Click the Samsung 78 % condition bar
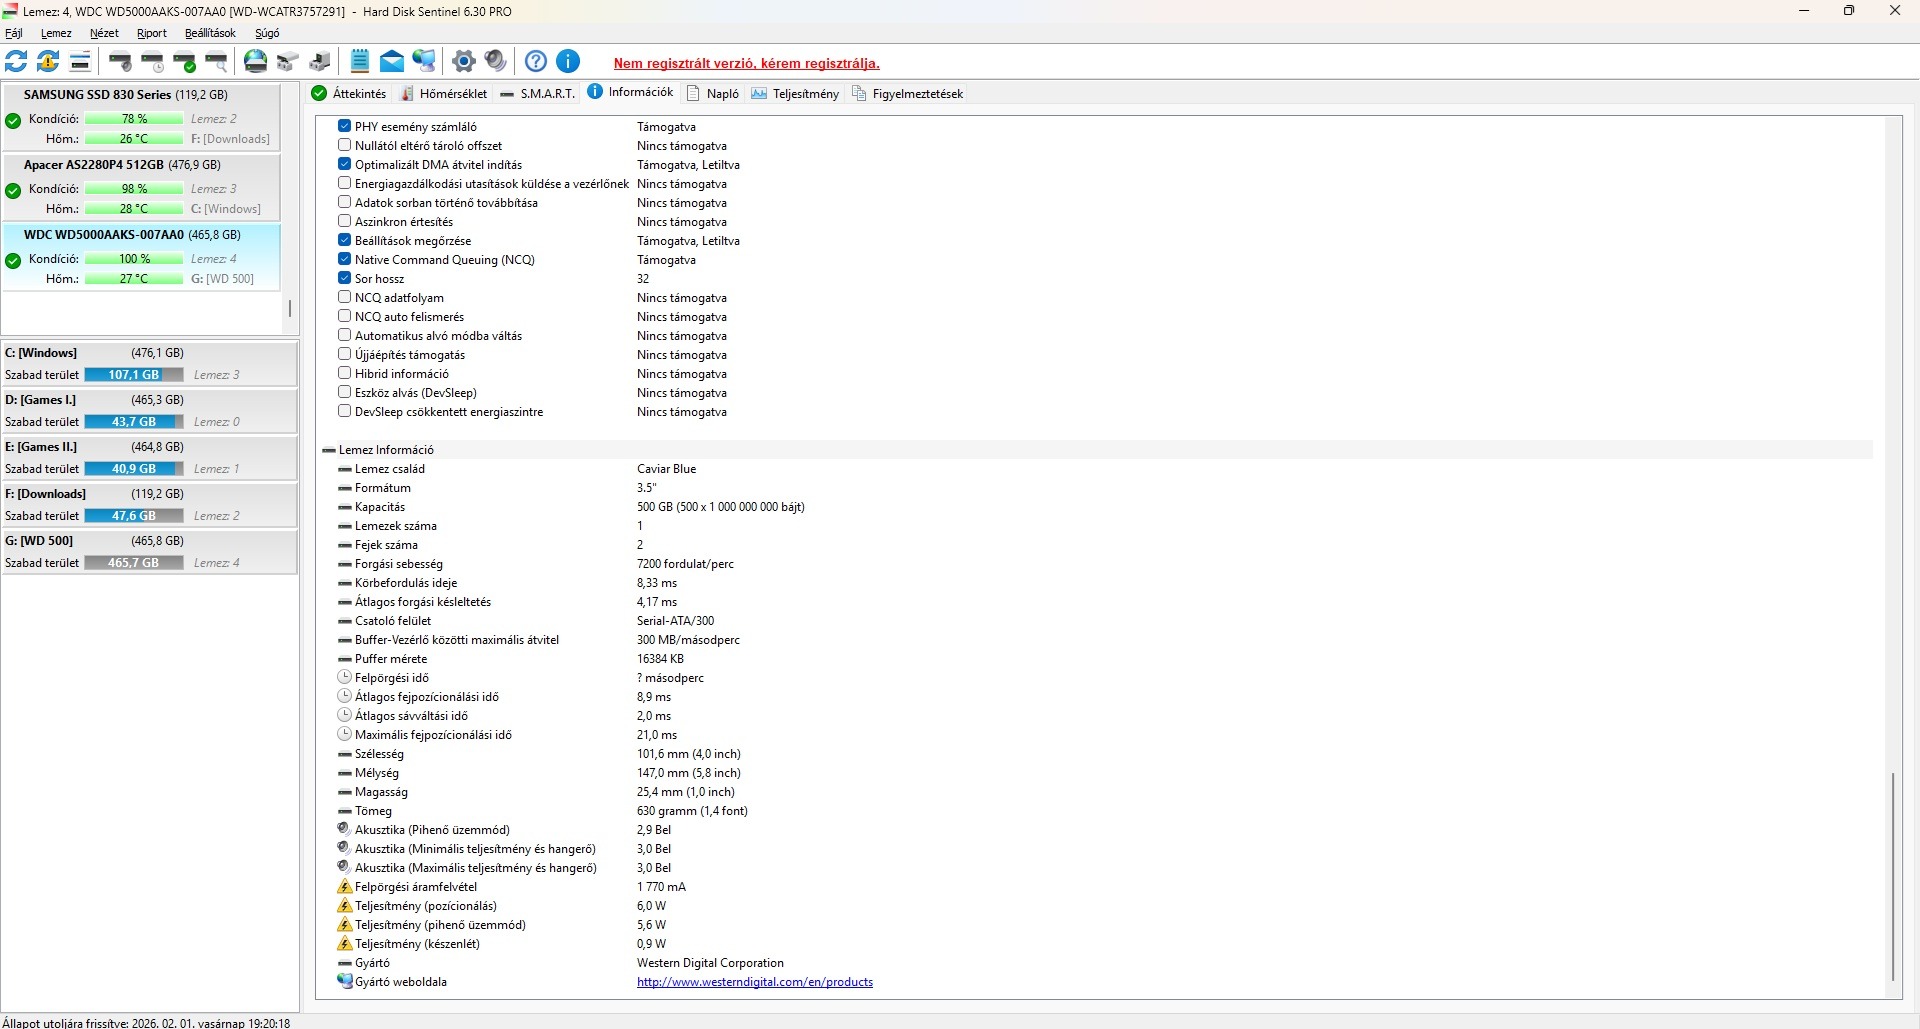 click(134, 119)
